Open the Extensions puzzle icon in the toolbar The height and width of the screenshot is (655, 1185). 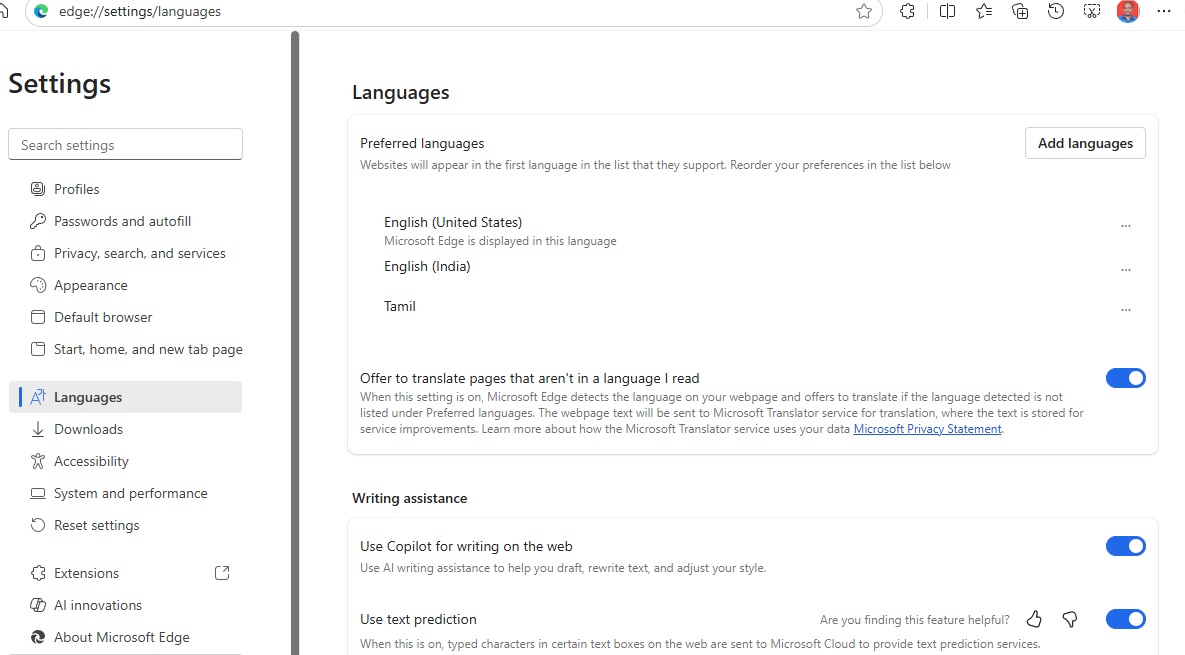[x=907, y=12]
